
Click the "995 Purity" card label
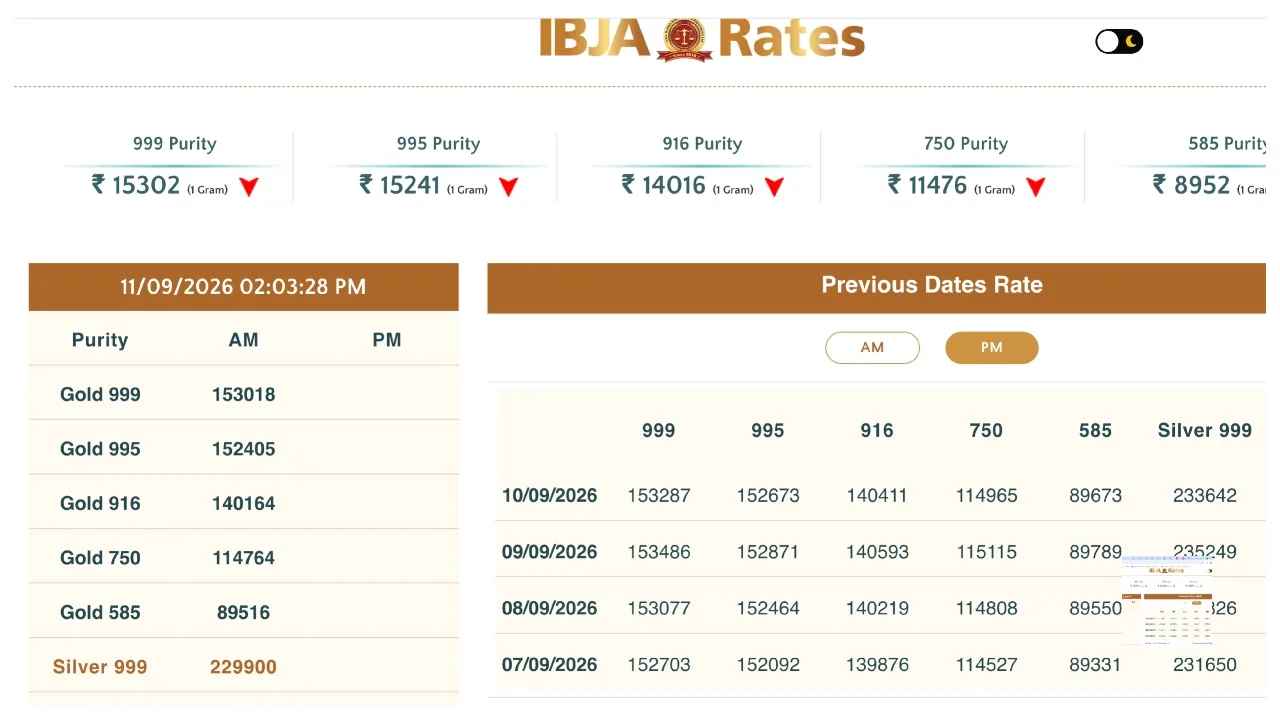pyautogui.click(x=439, y=144)
